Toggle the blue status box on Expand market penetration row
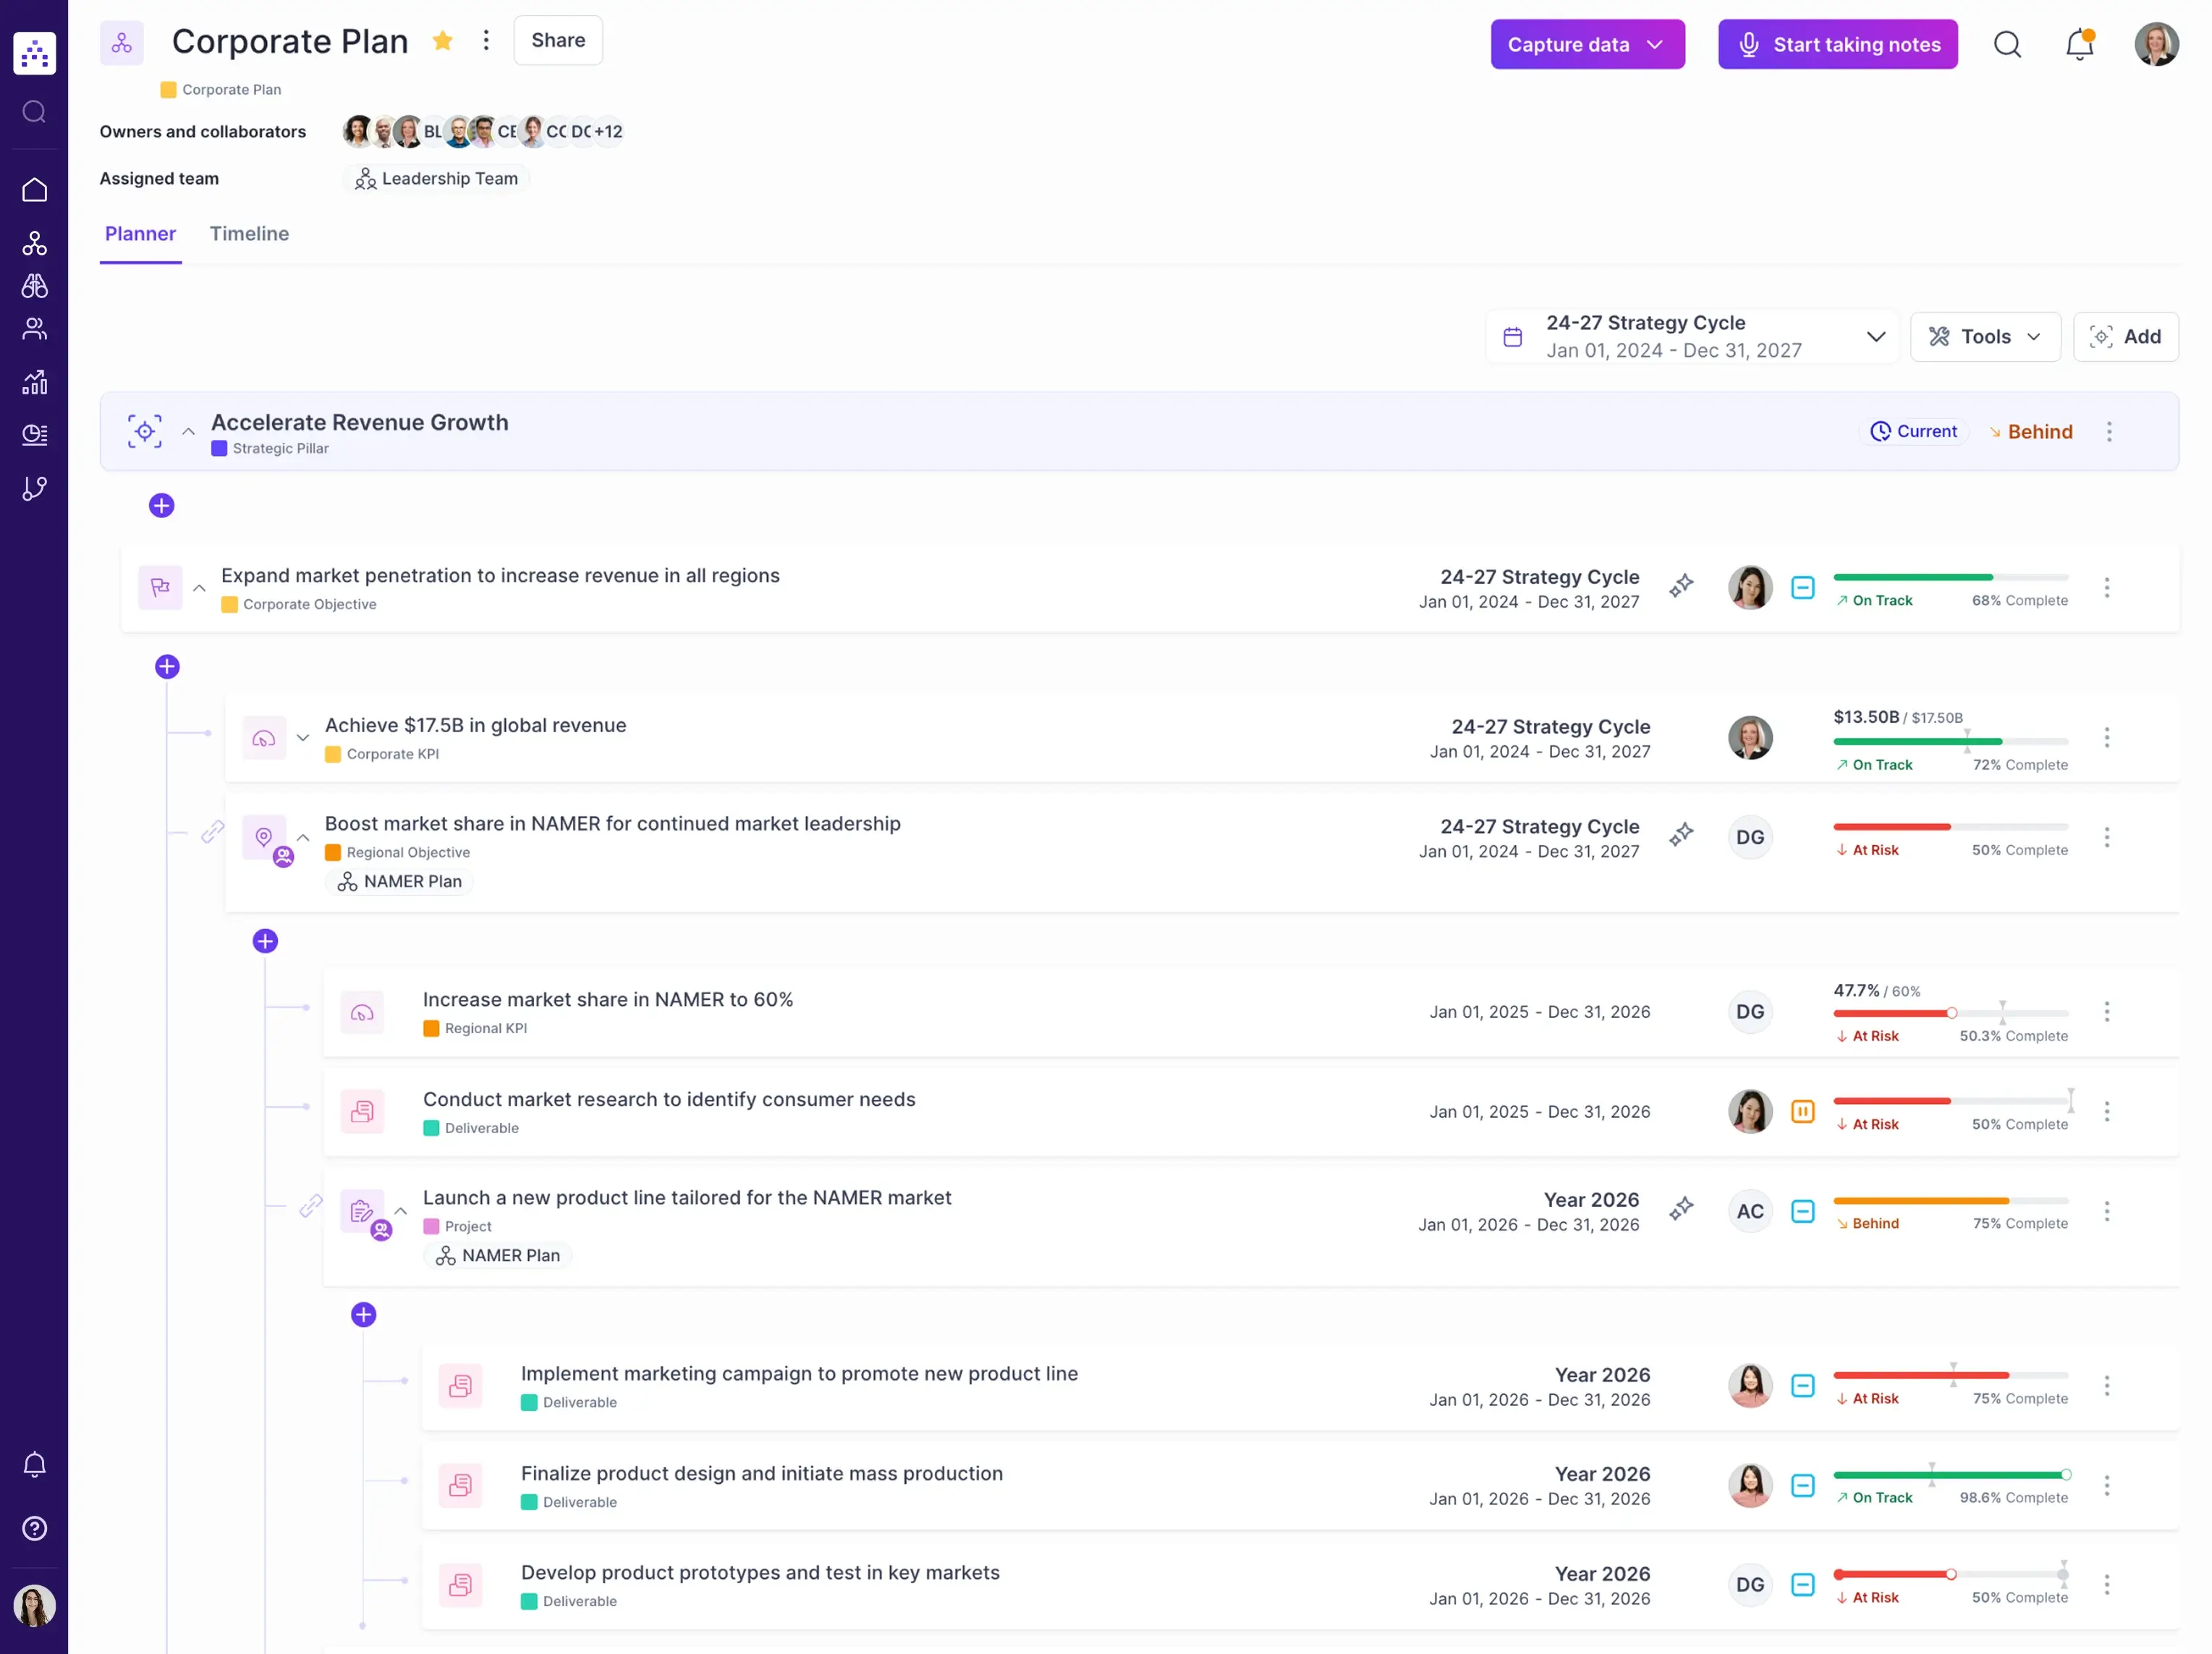 (1802, 588)
